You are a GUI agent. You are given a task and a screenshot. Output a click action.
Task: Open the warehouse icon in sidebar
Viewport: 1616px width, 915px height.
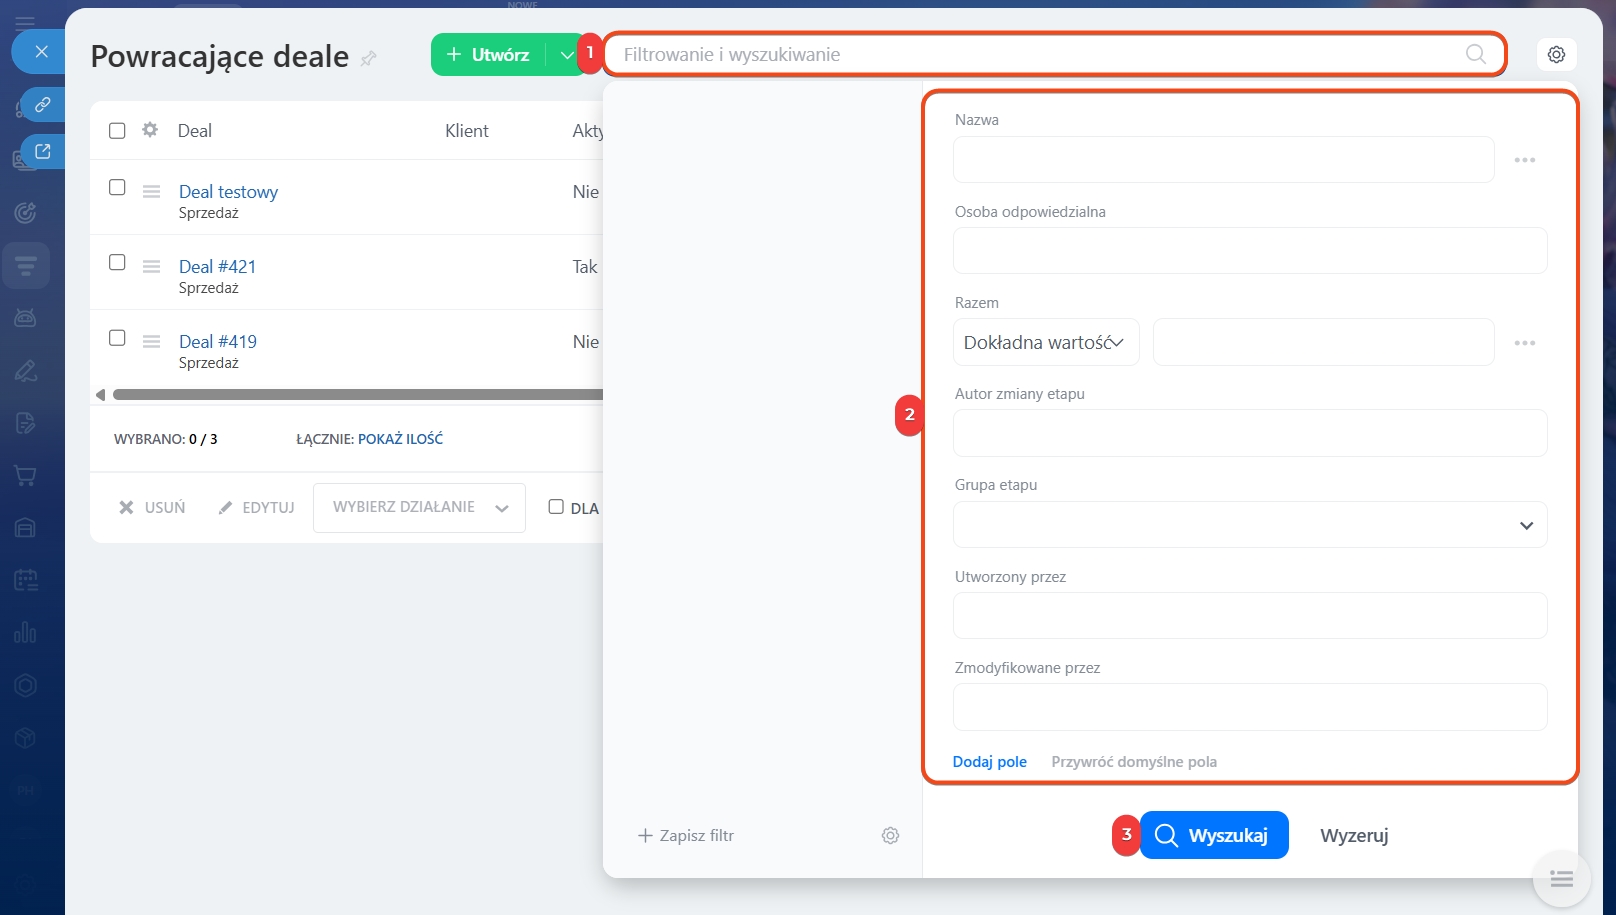[26, 528]
